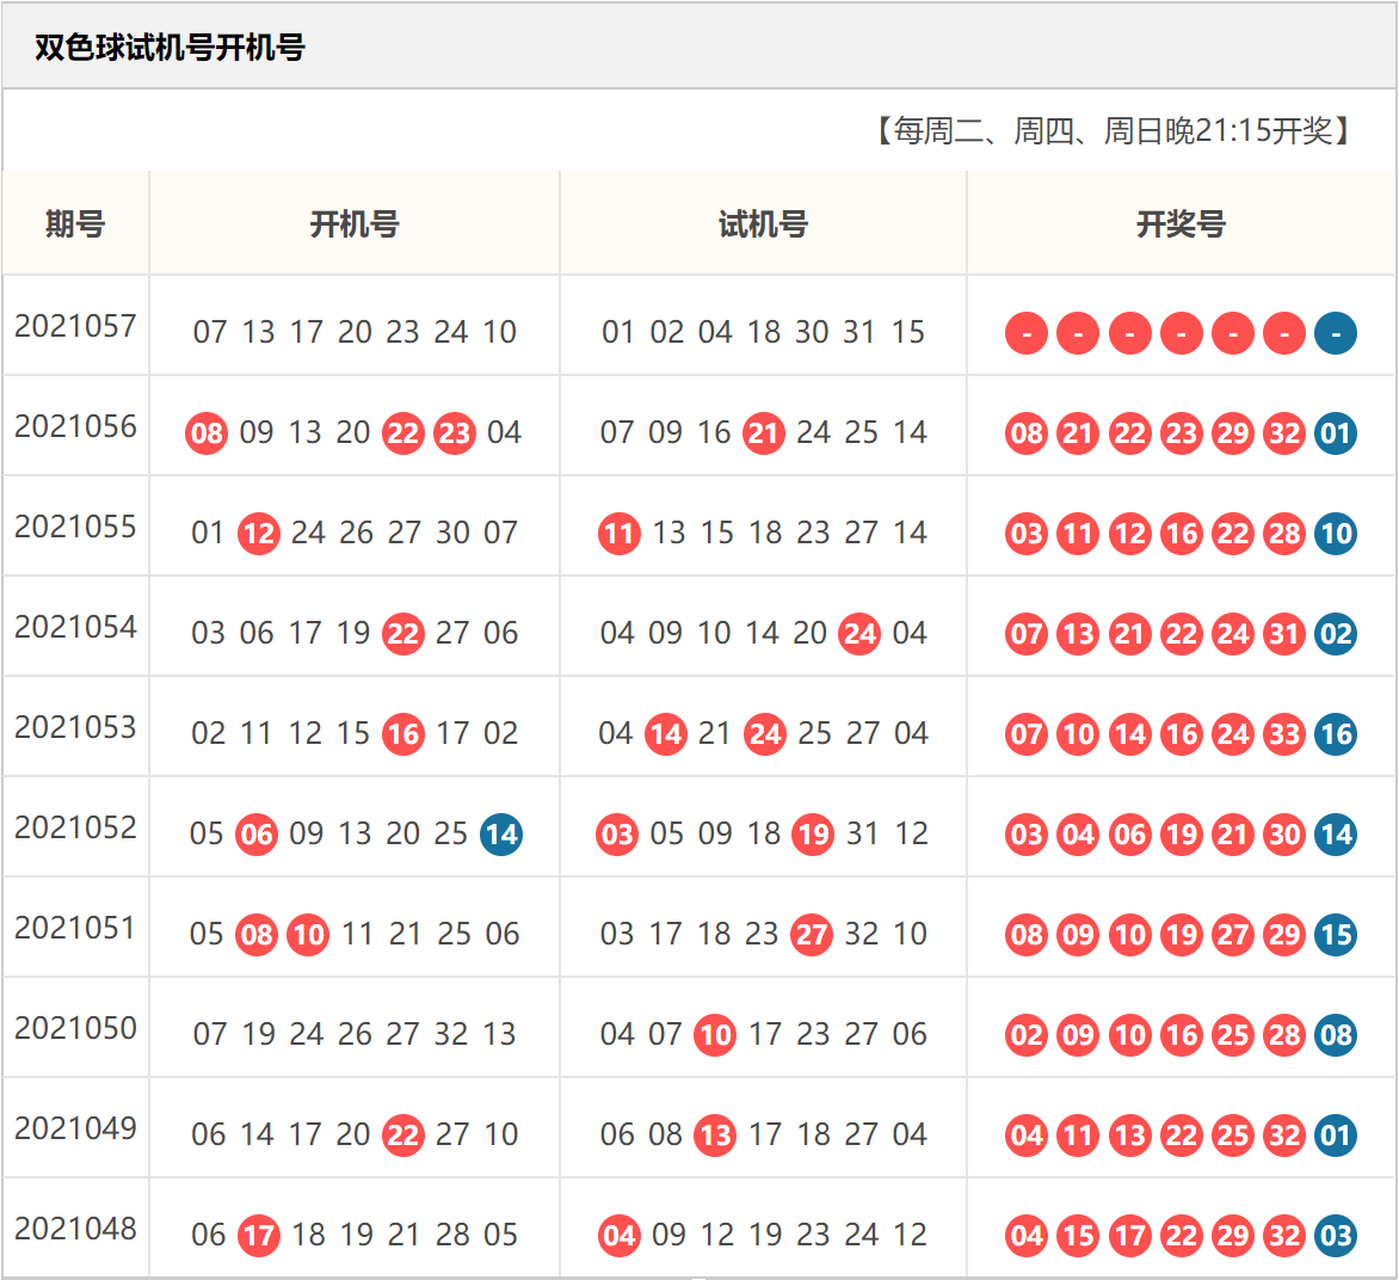Click issue number 2021054
The width and height of the screenshot is (1399, 1280).
click(75, 627)
